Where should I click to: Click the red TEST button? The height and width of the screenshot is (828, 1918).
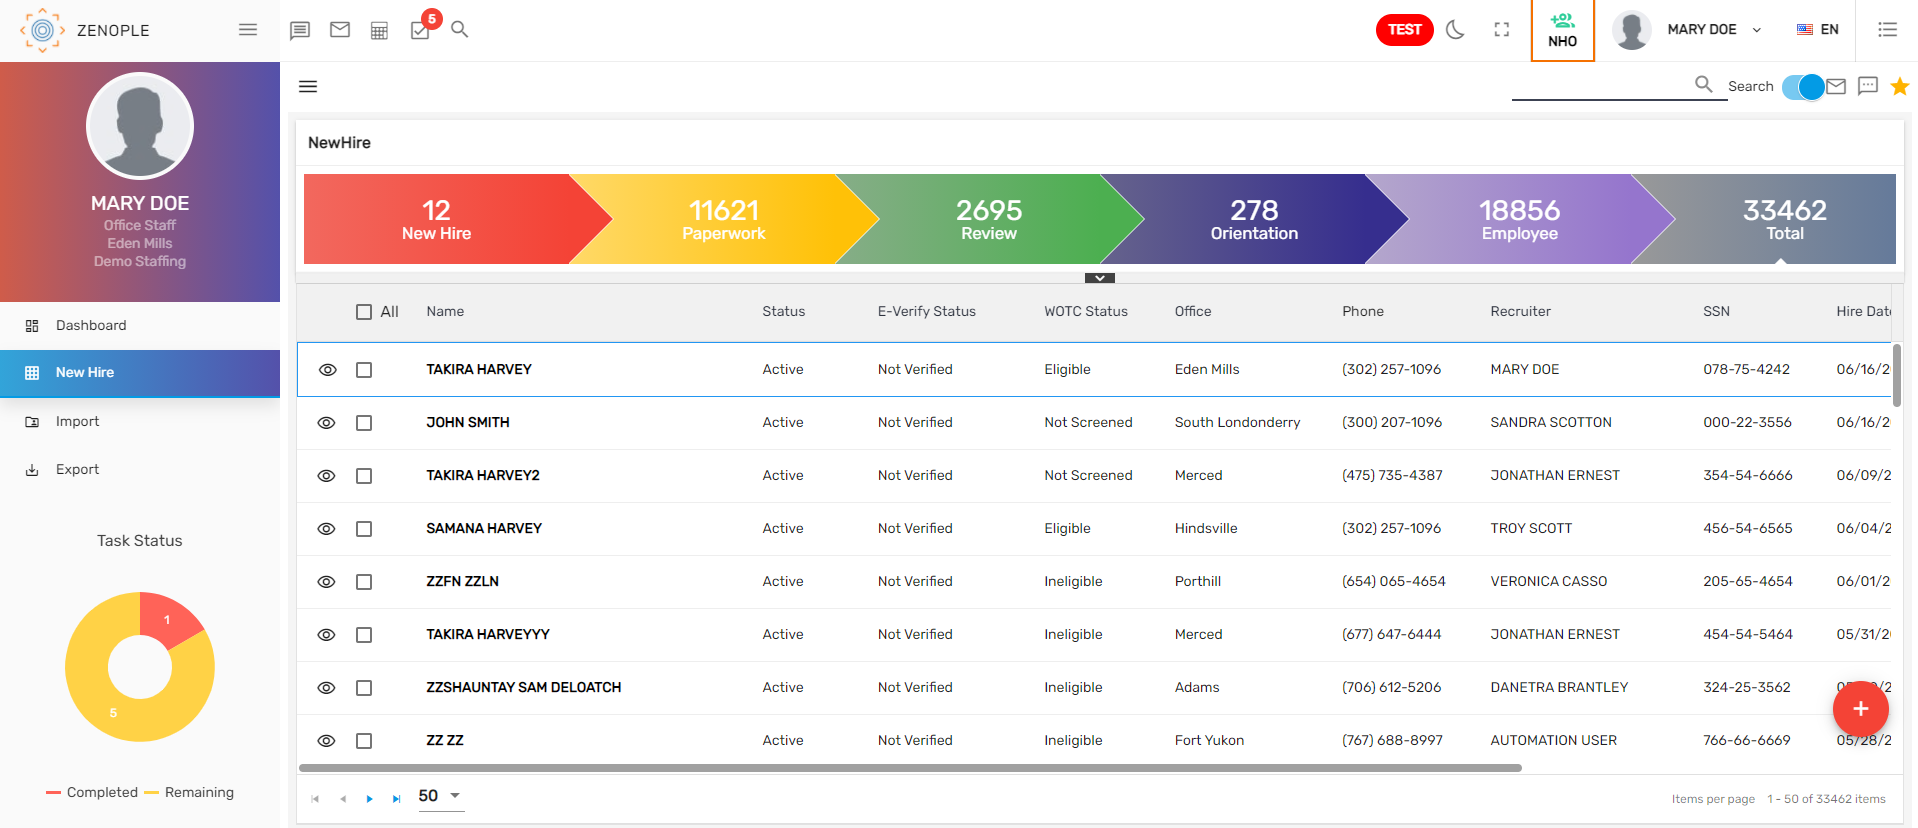[1404, 30]
